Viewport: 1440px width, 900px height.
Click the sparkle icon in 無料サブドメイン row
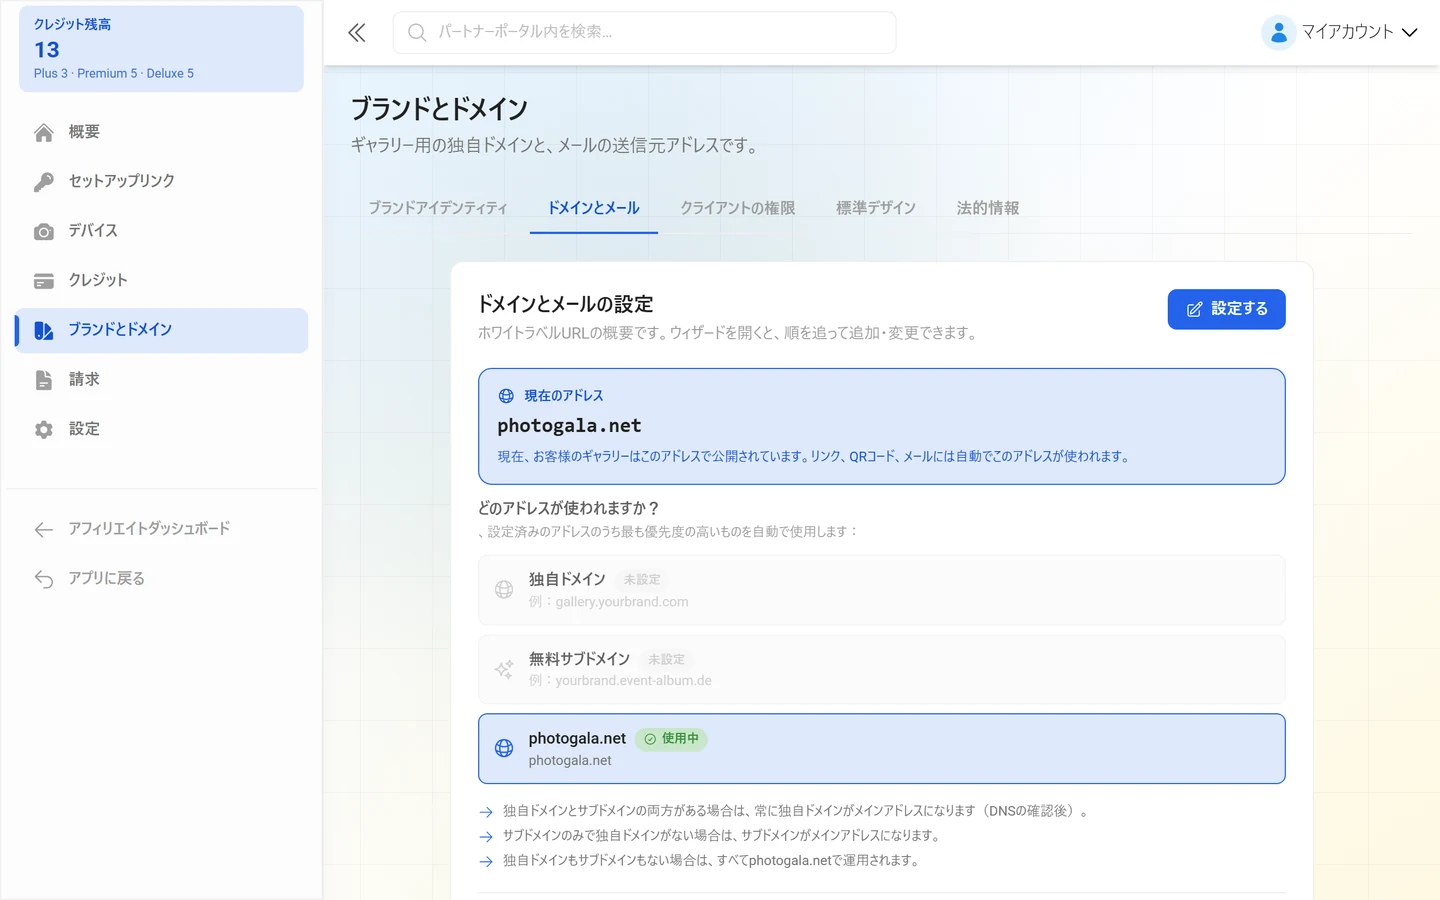(x=504, y=669)
